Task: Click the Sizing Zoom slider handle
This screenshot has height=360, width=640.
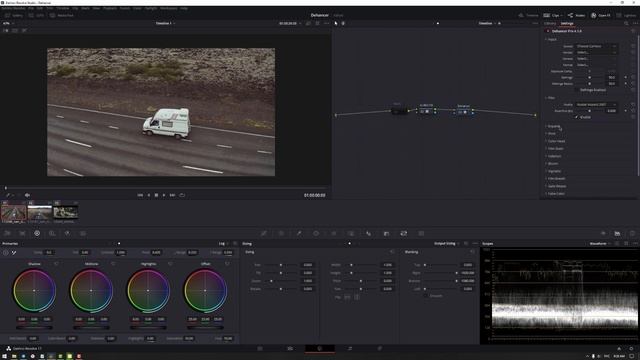Action: point(271,281)
